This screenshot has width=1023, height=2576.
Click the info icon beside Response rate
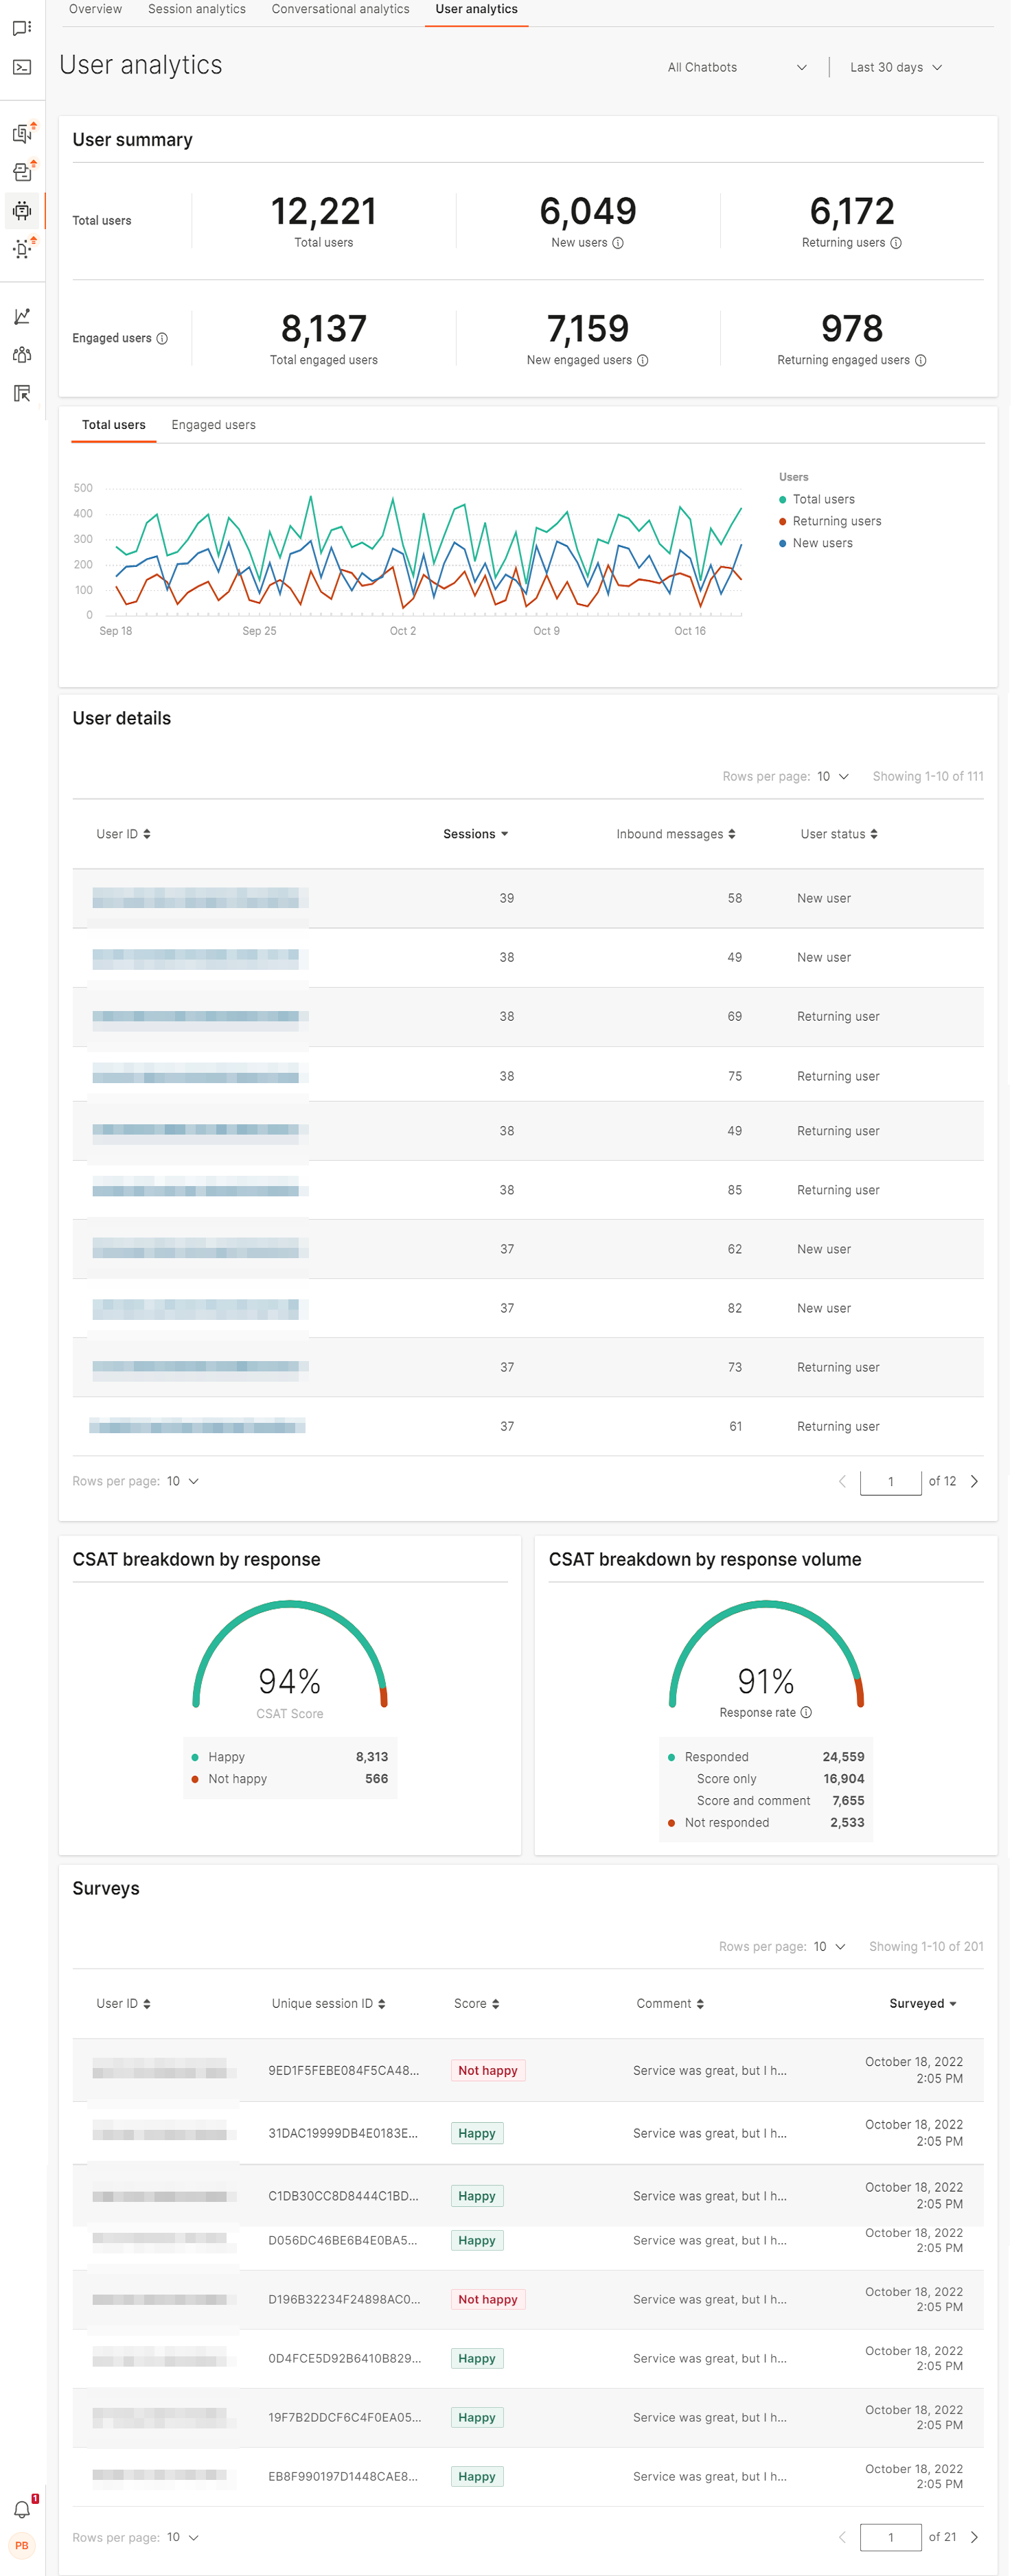coord(806,1712)
